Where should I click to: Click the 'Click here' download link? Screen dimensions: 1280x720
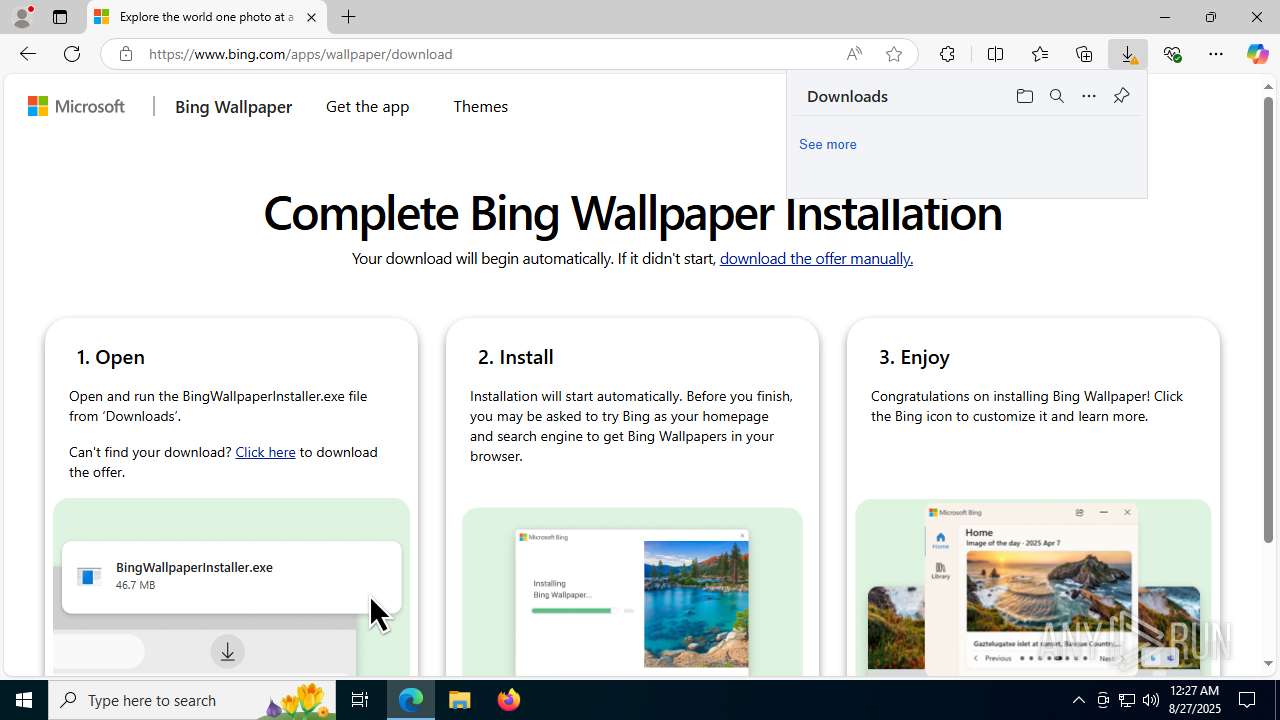265,452
